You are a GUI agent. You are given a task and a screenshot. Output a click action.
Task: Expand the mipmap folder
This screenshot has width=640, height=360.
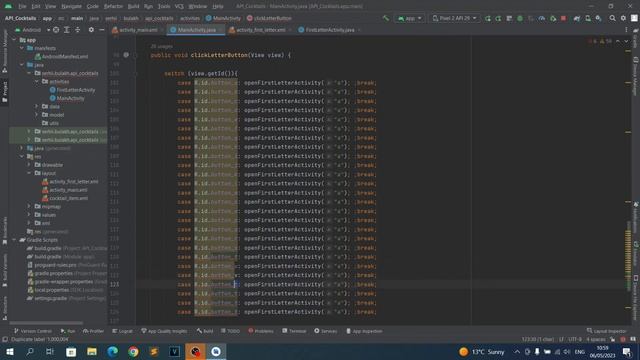click(x=29, y=207)
